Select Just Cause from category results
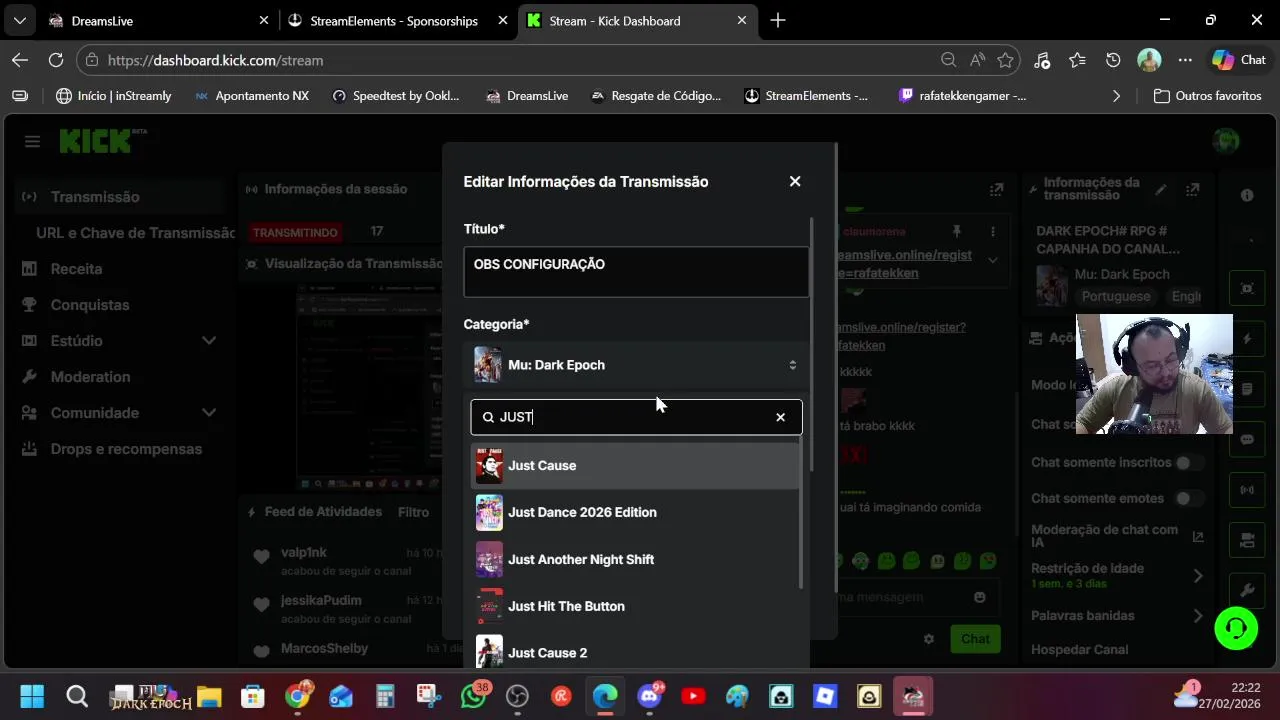This screenshot has width=1280, height=720. pos(636,465)
